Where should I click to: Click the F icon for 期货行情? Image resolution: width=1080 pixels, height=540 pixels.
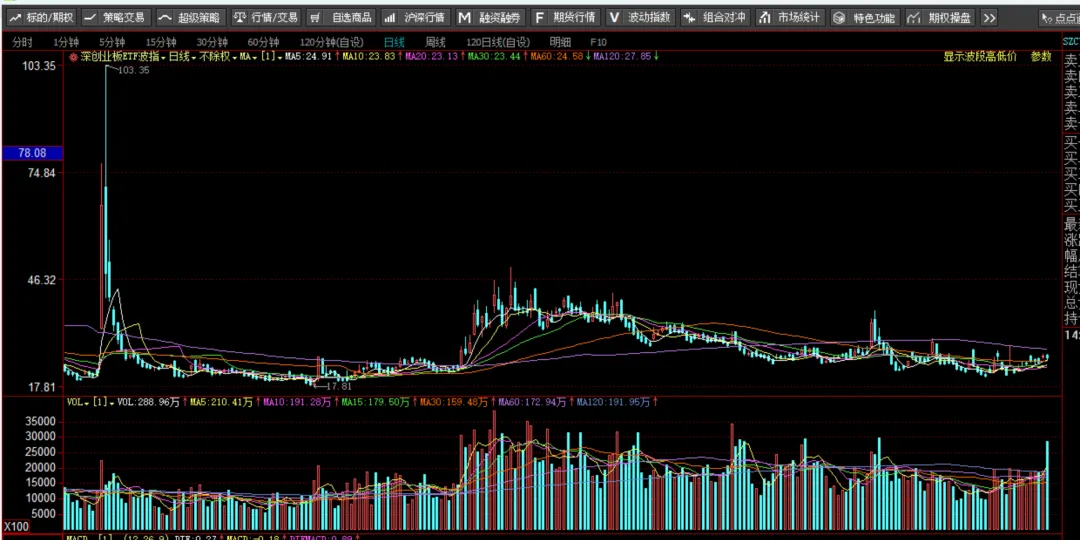[540, 18]
